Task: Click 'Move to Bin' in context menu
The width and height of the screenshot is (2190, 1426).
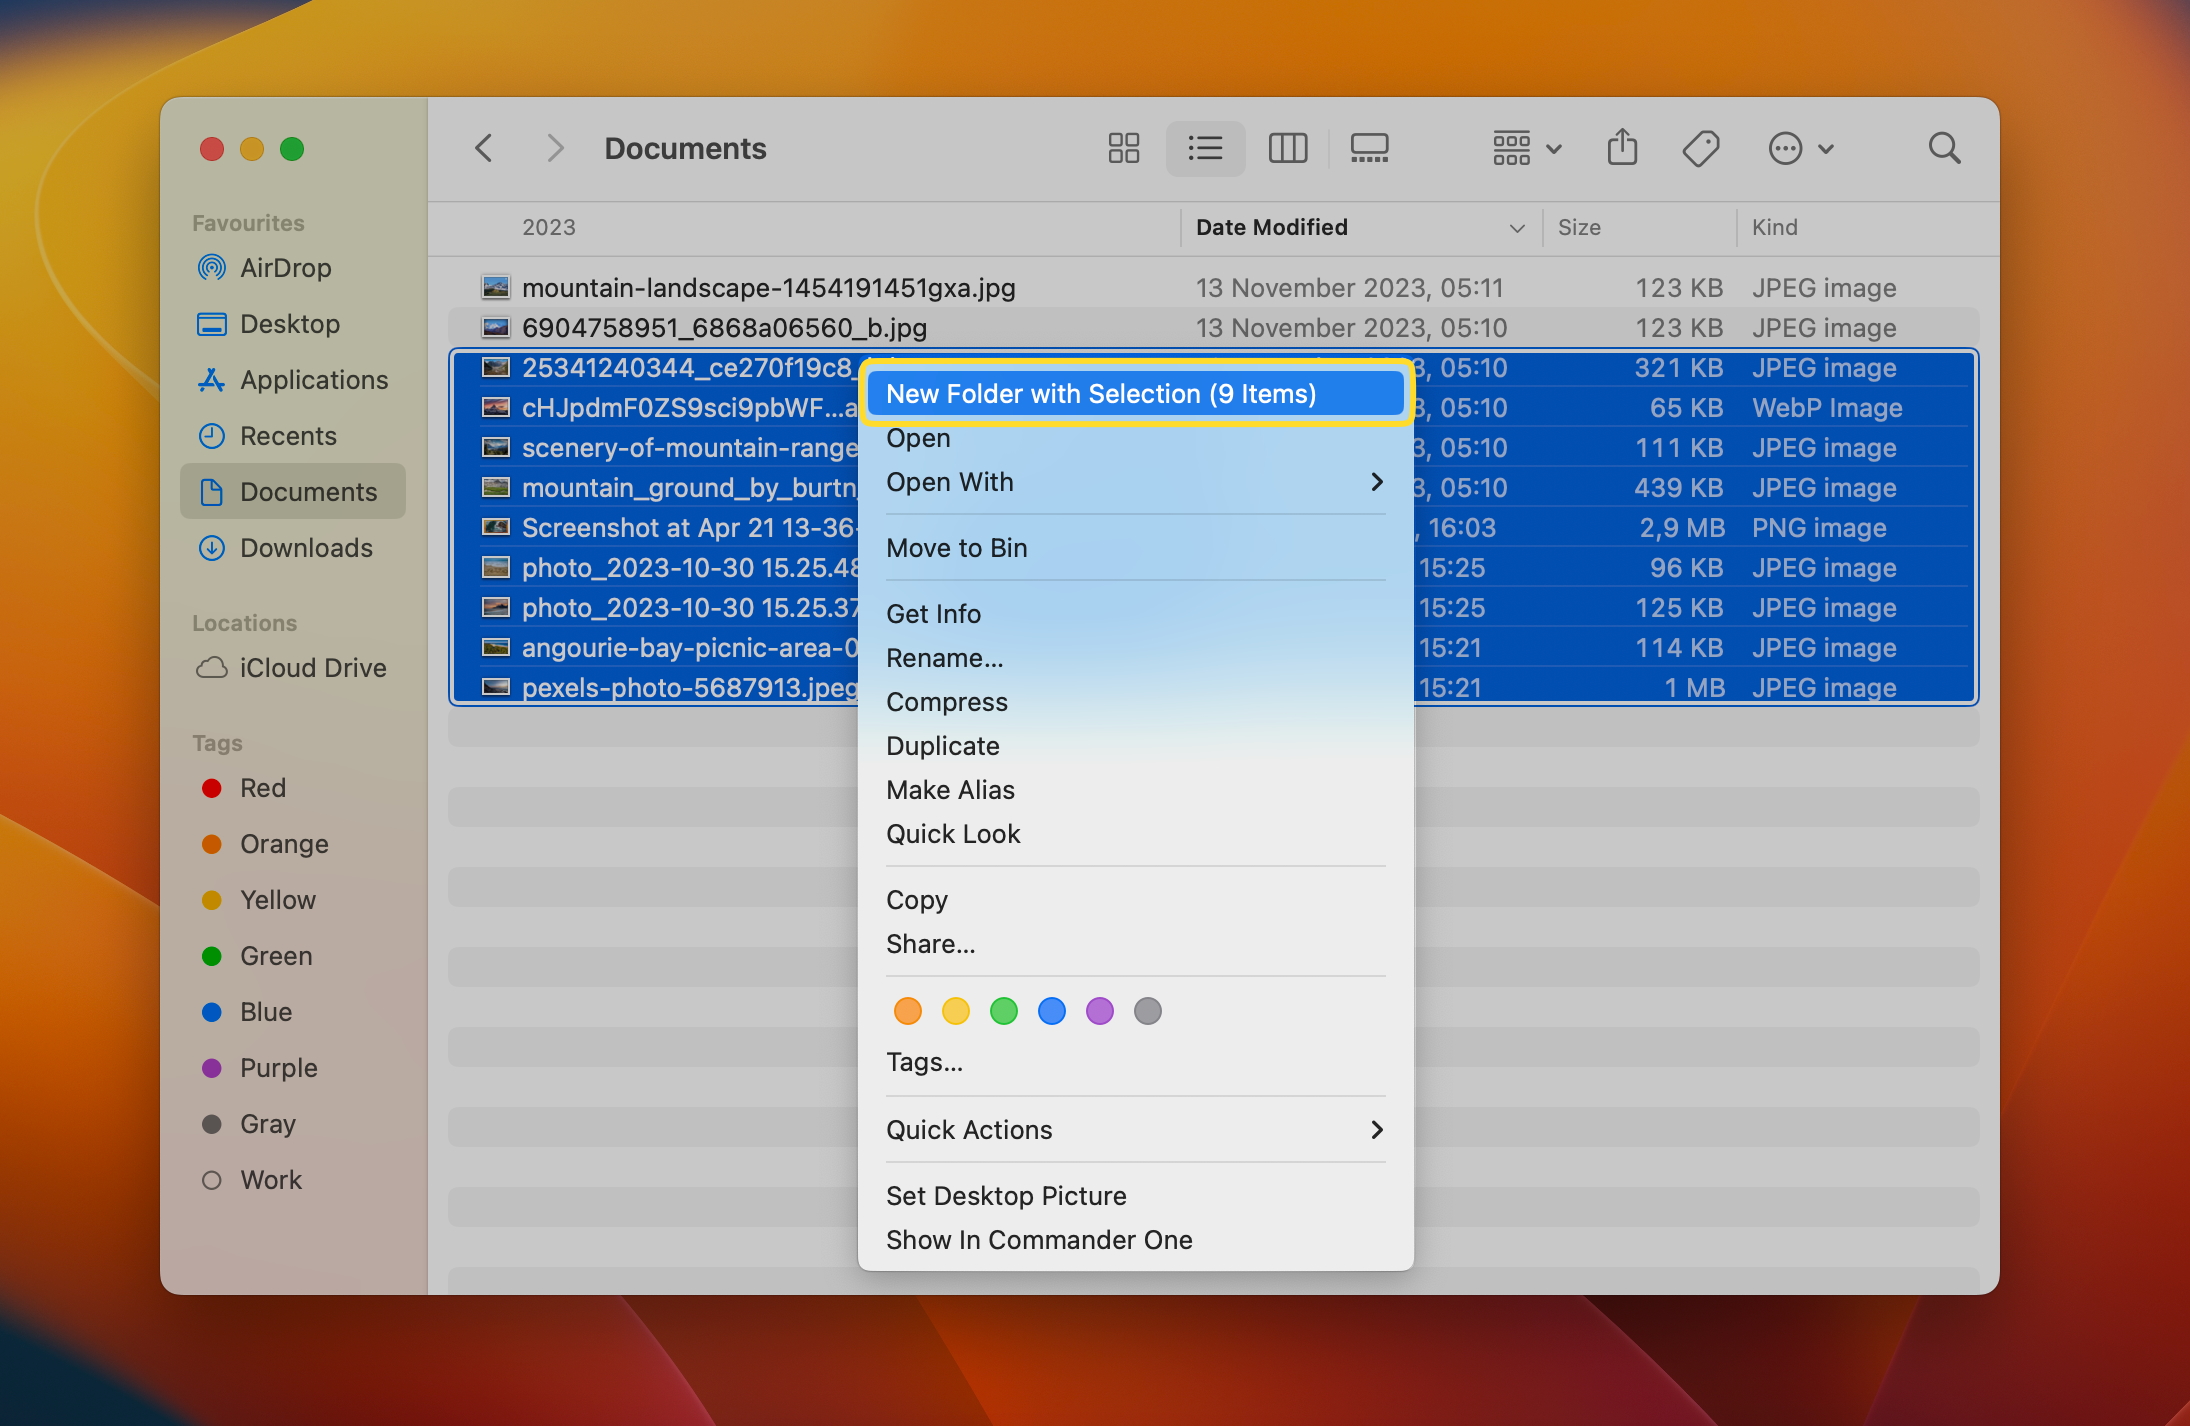Action: pos(956,548)
